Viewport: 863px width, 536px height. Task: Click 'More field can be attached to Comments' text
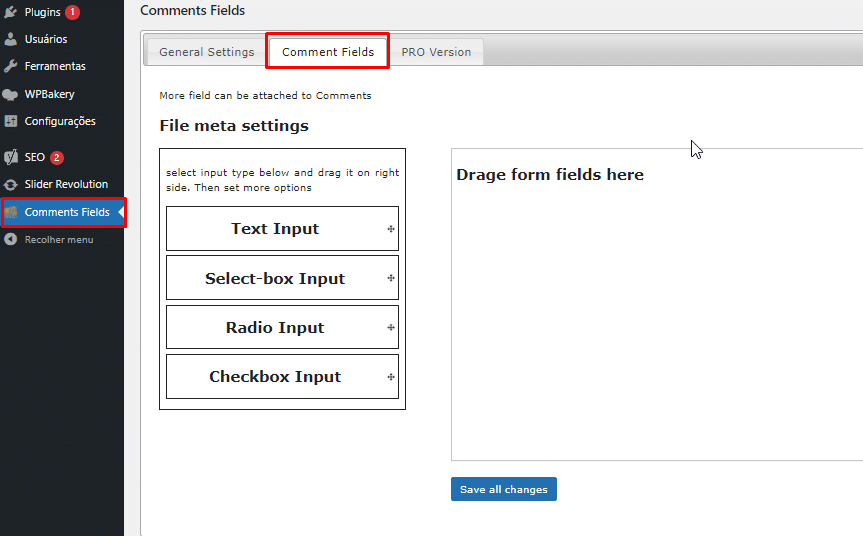[x=265, y=95]
